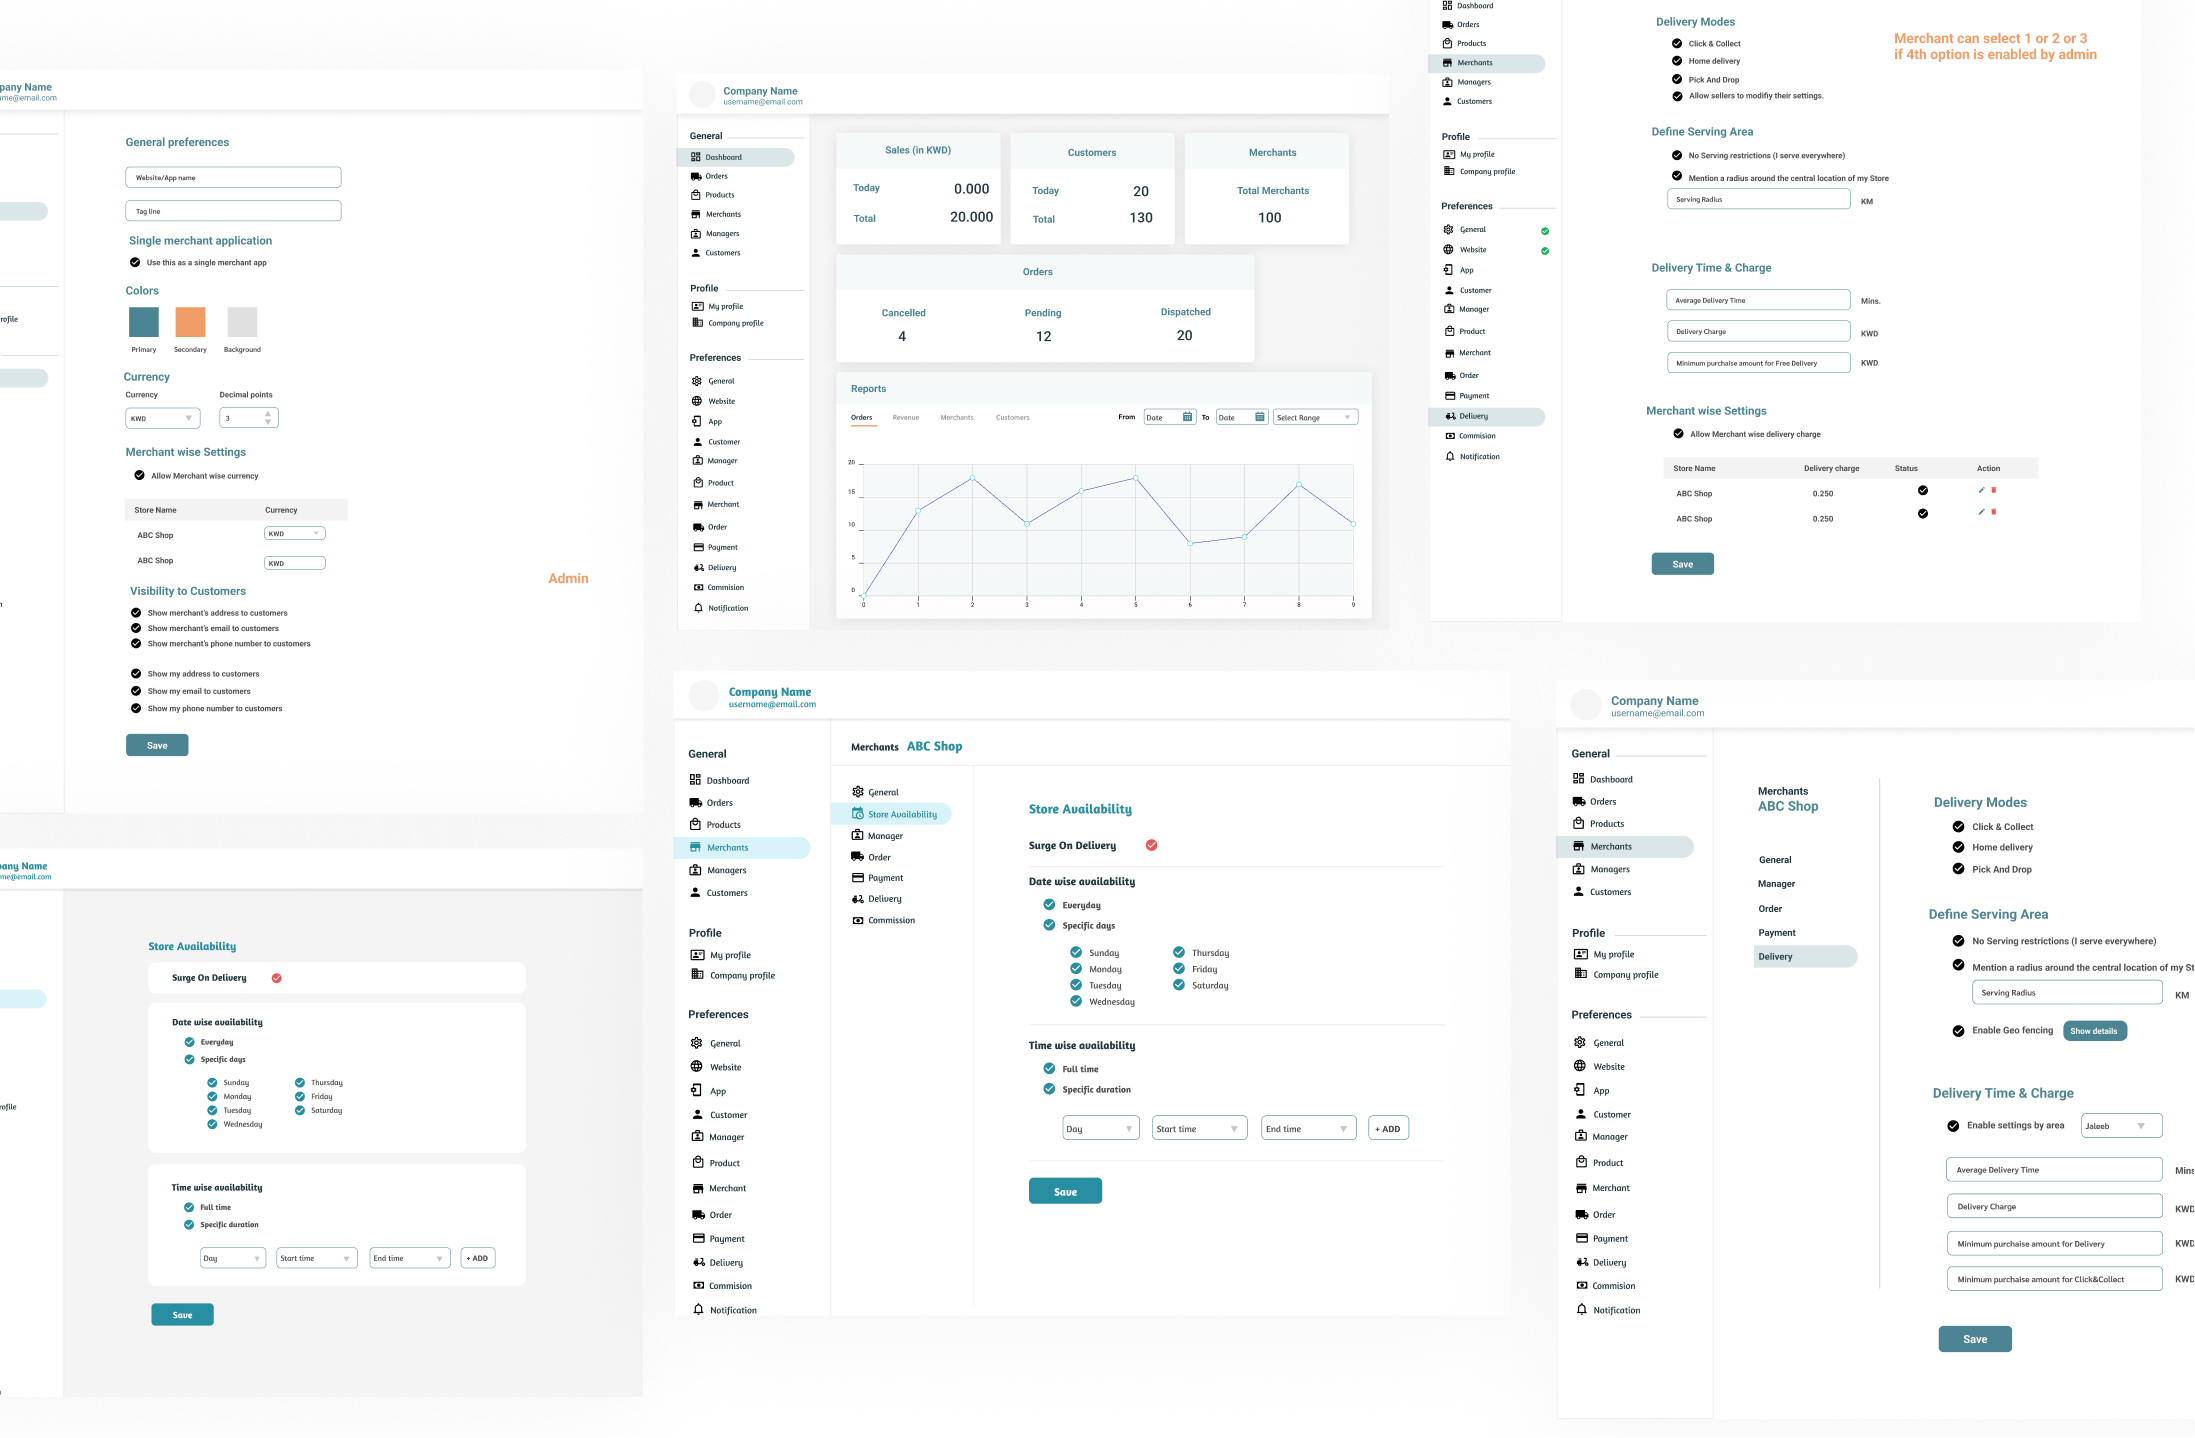Toggle Show merchant's email to customers
2195x1438 pixels.
[135, 628]
